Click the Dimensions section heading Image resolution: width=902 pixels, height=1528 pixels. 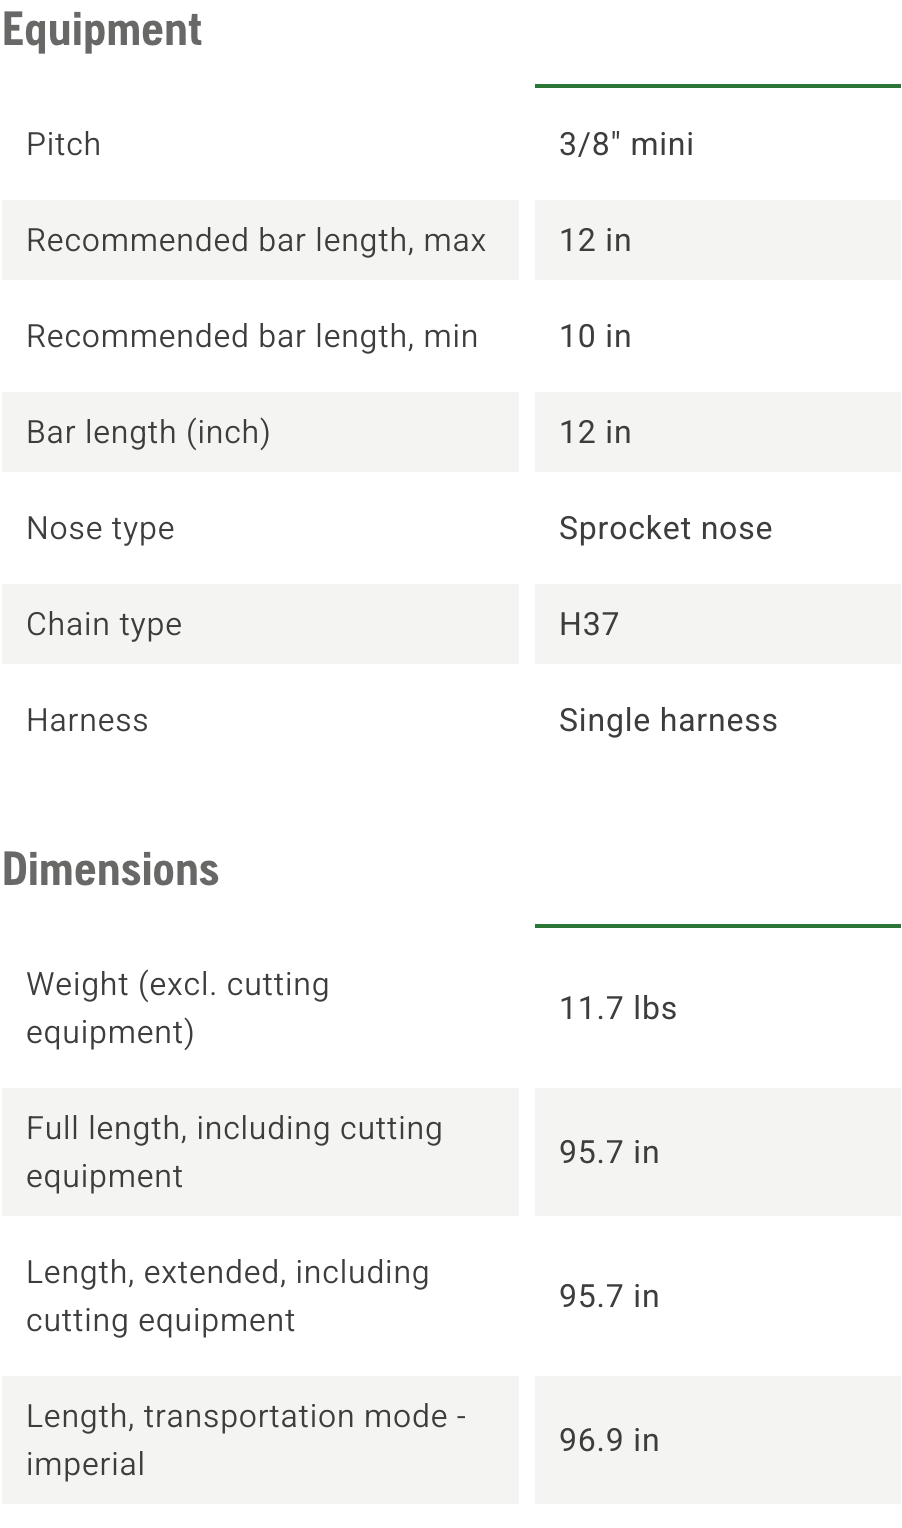[111, 869]
